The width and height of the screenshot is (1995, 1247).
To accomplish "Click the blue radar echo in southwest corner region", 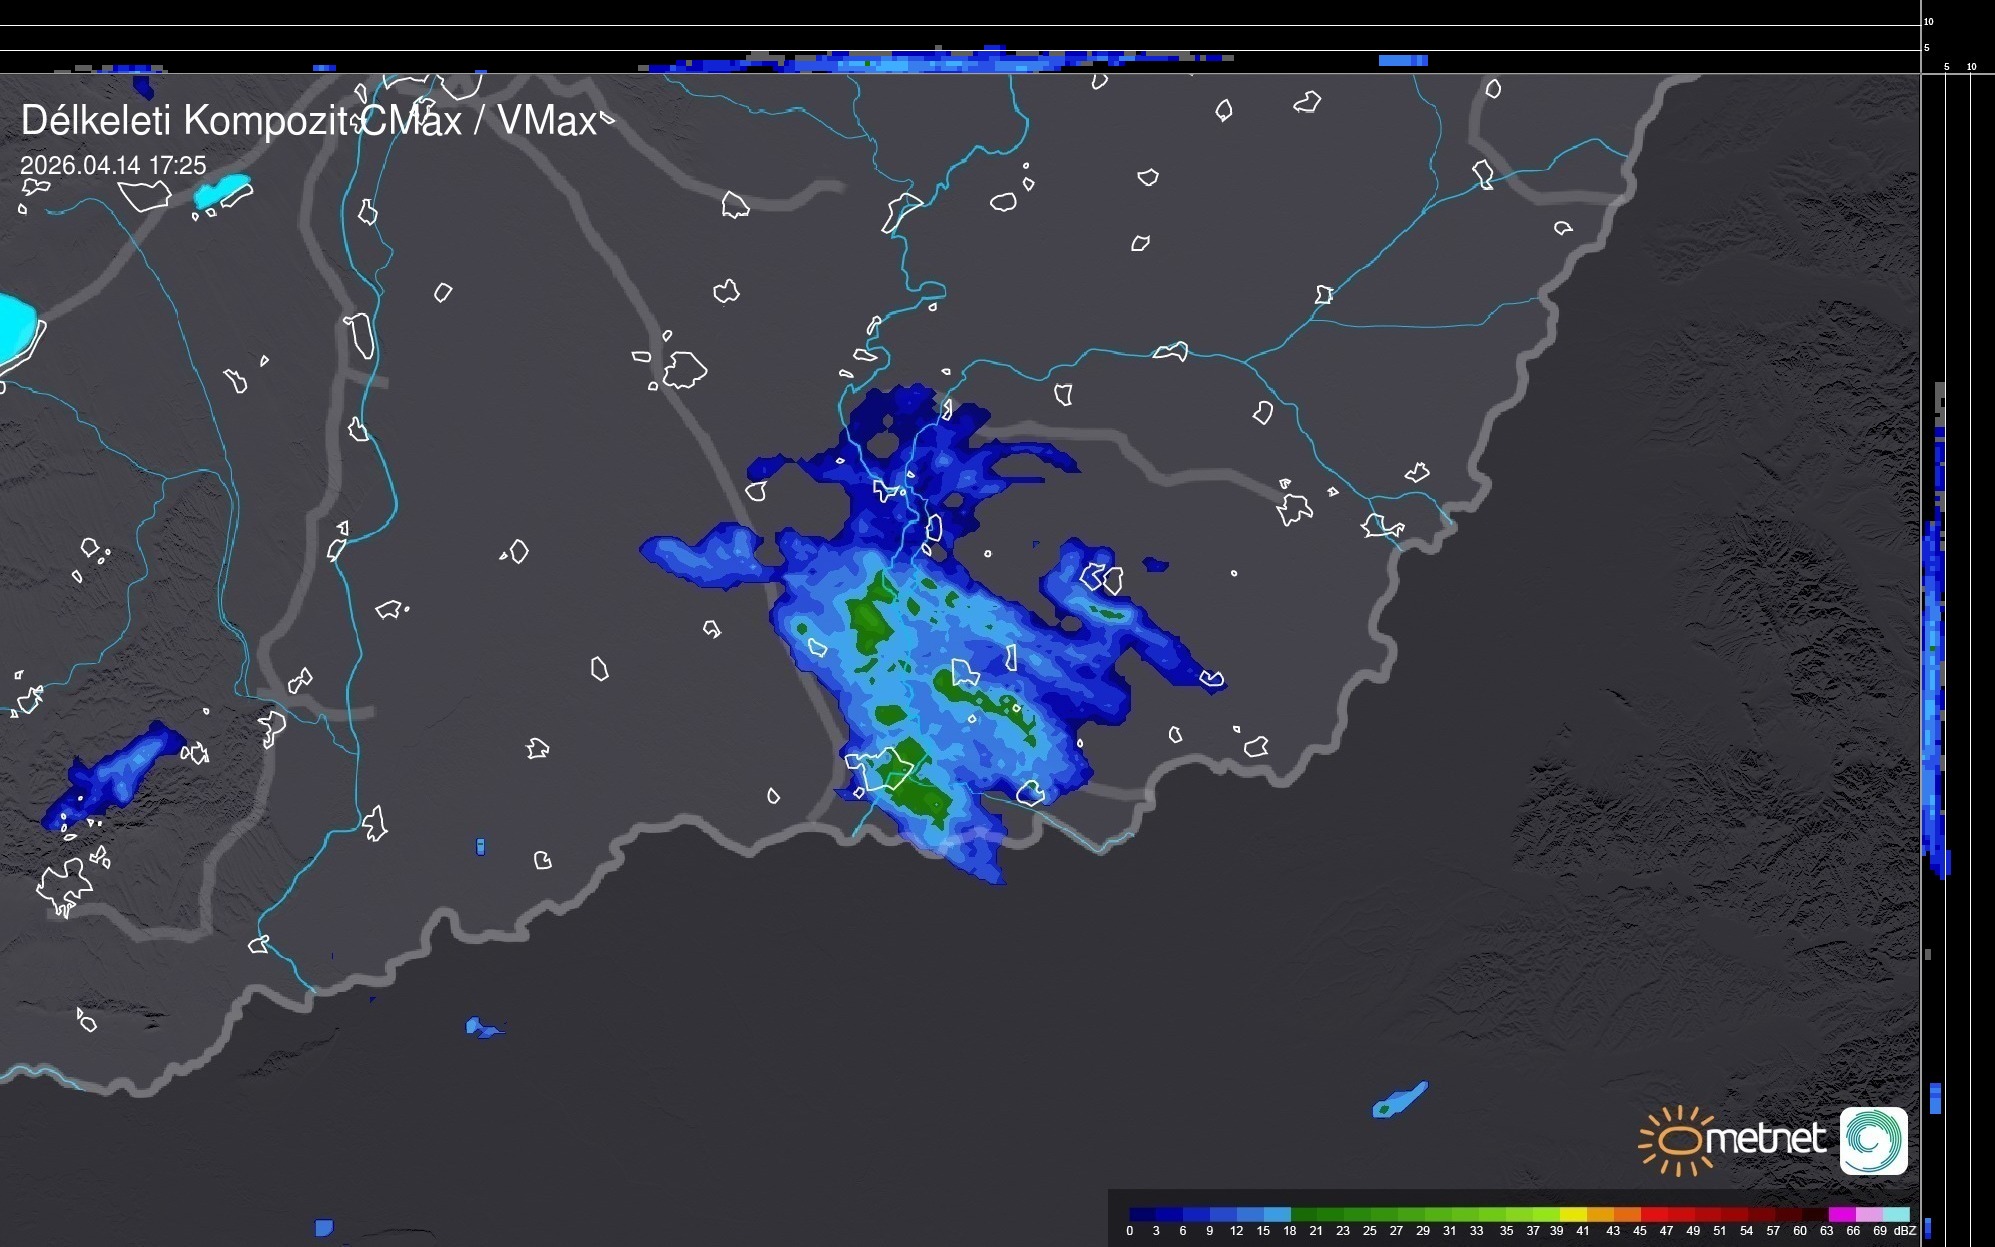I will 115,775.
